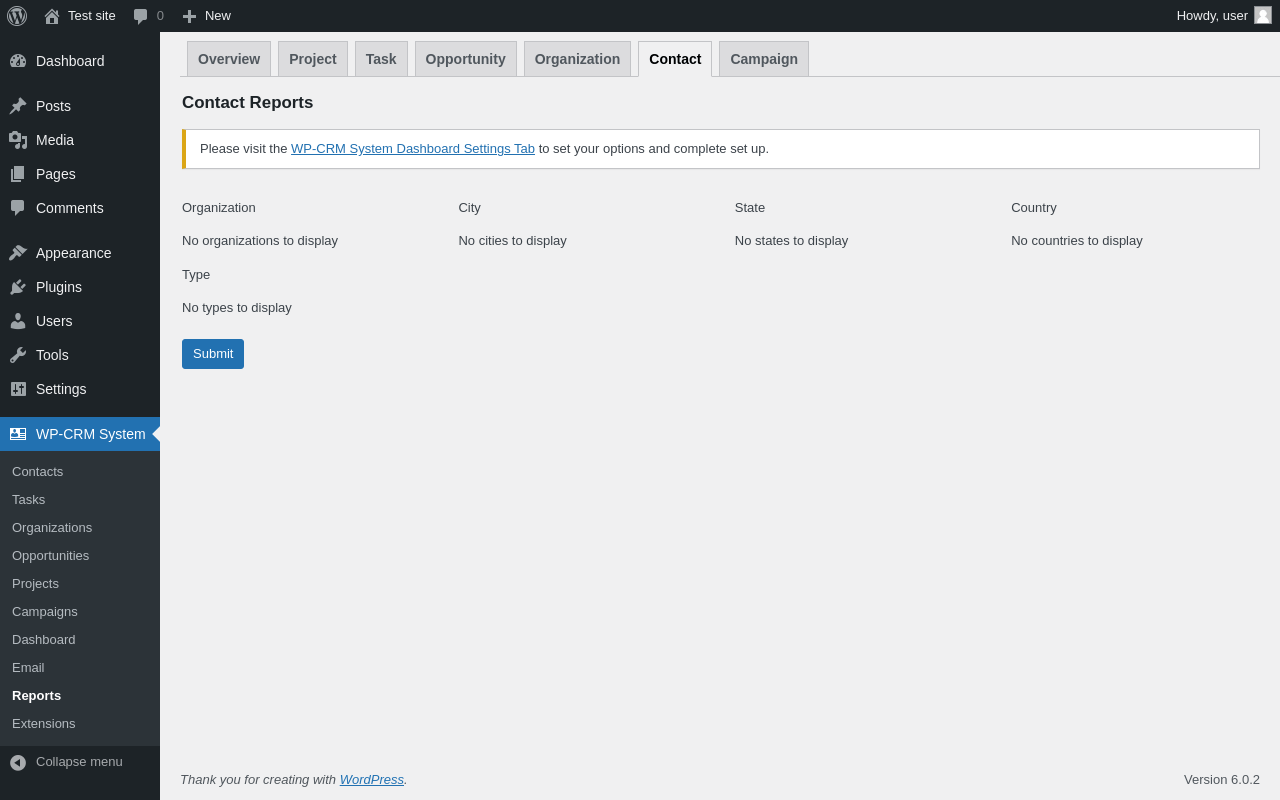This screenshot has width=1280, height=800.
Task: Click the Collapse menu label
Action: pos(79,762)
